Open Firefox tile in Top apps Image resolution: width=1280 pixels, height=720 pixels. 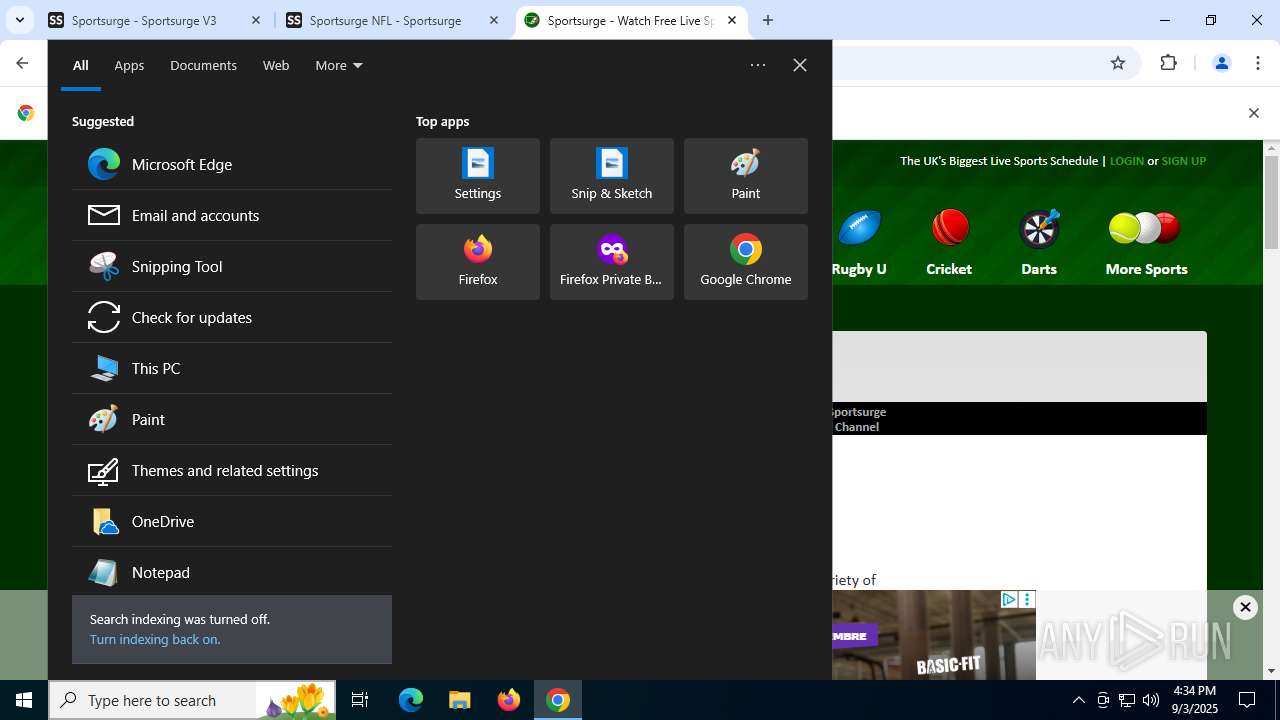pyautogui.click(x=478, y=262)
